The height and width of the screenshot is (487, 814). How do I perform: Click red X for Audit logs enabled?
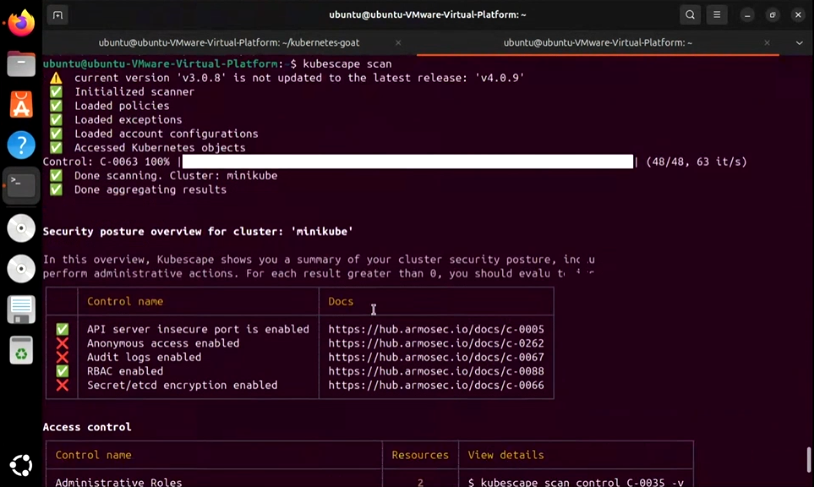coord(62,357)
